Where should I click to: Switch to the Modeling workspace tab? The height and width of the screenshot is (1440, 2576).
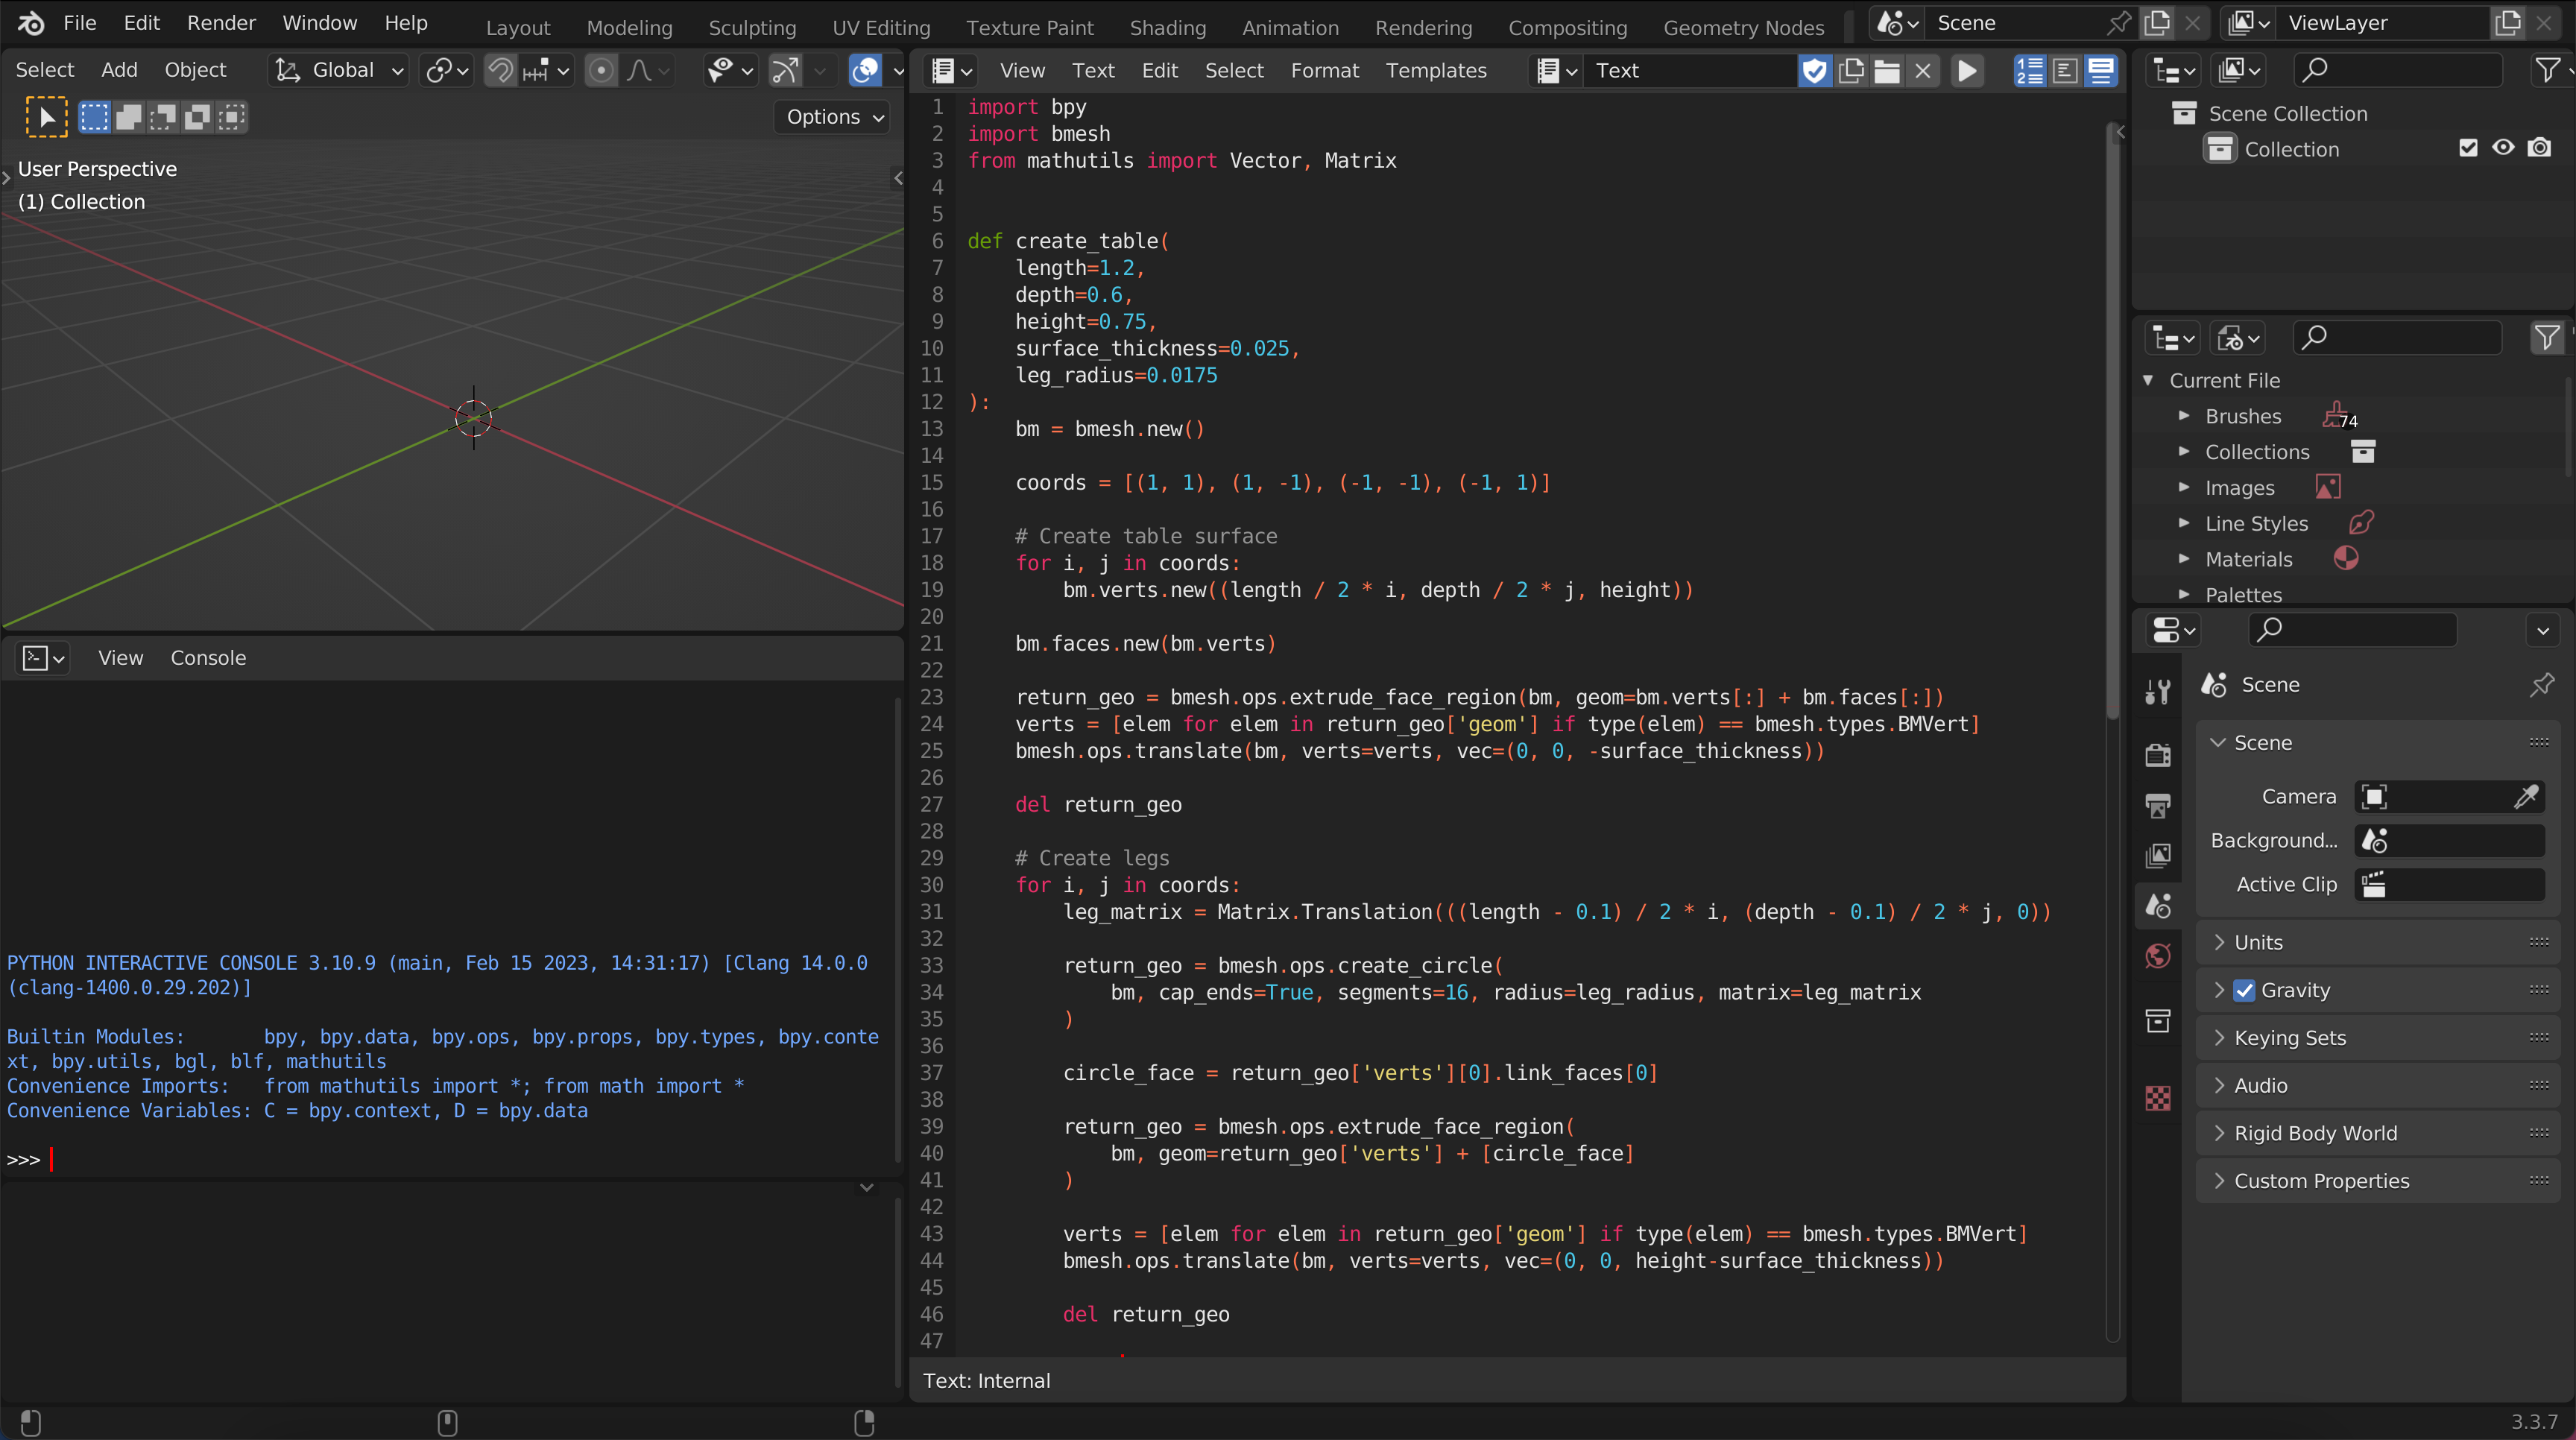click(629, 28)
